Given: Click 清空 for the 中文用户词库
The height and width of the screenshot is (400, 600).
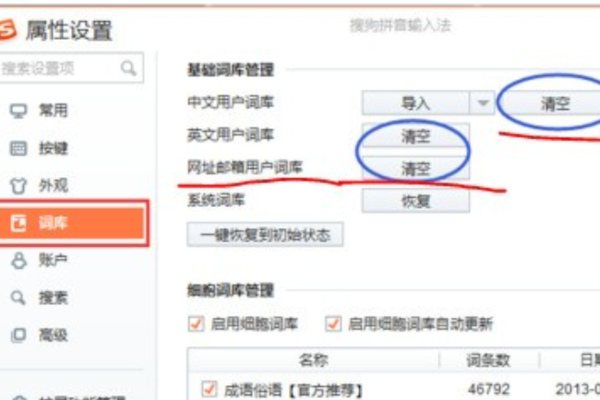Looking at the screenshot, I should pyautogui.click(x=555, y=103).
